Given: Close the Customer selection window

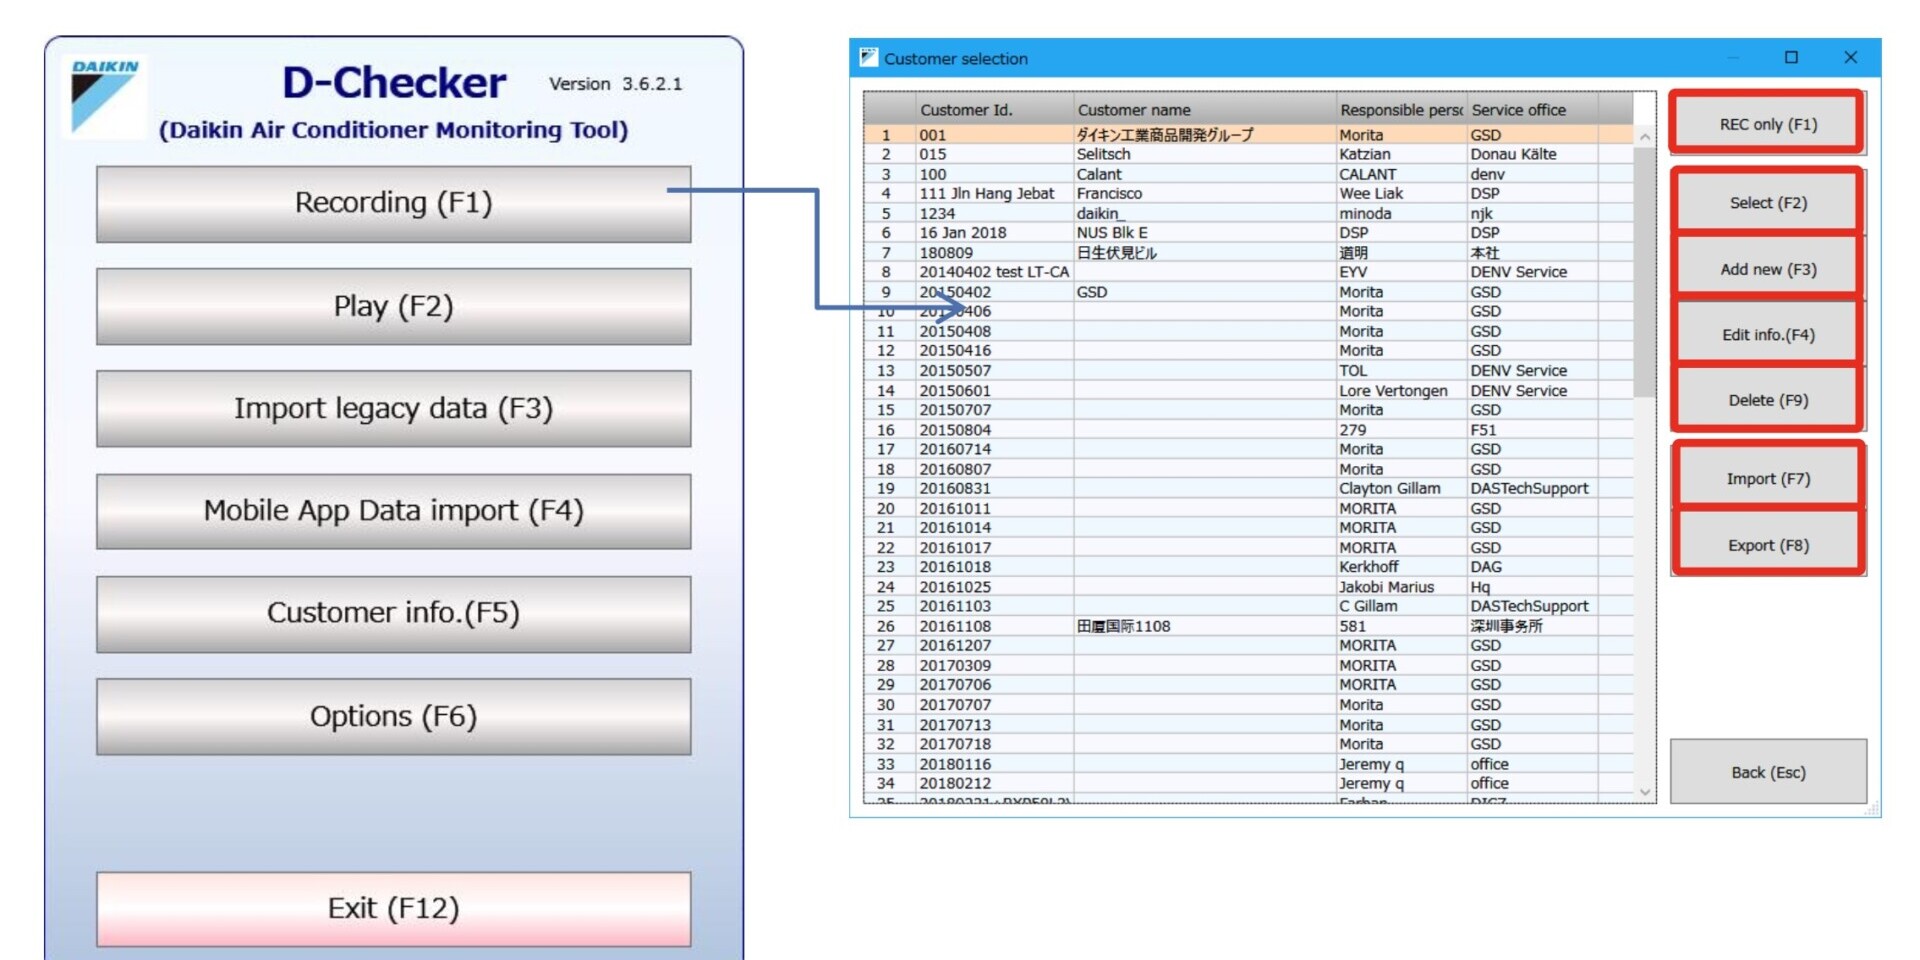Looking at the screenshot, I should tap(1850, 57).
